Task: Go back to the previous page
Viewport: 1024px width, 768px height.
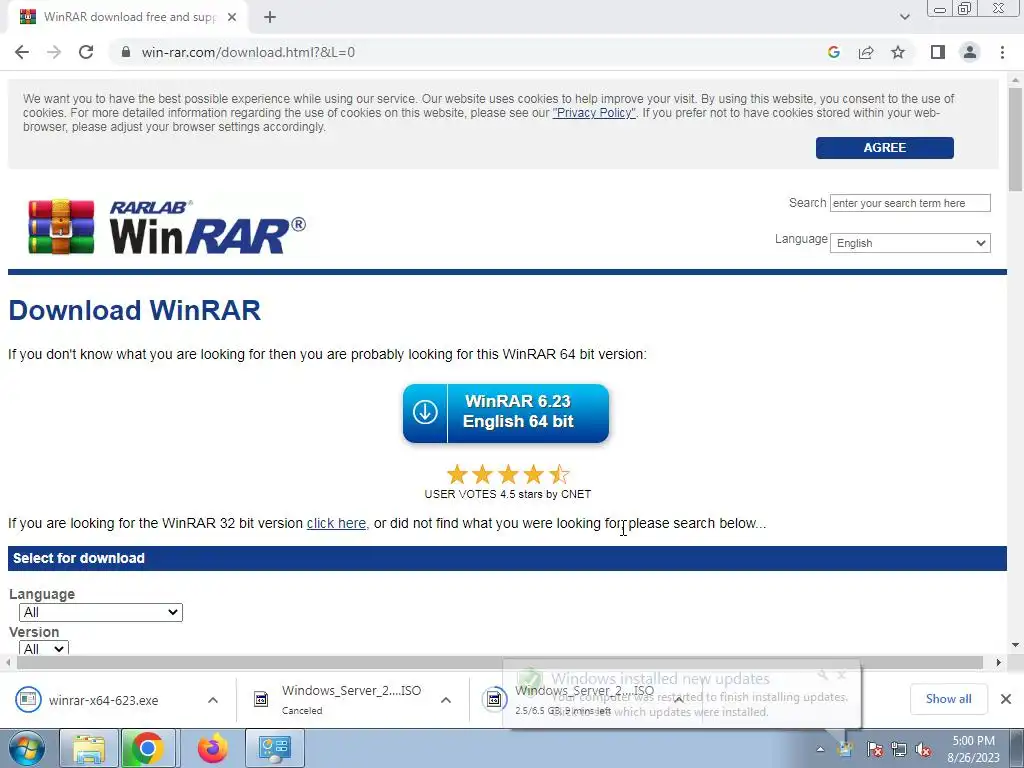Action: coord(22,52)
